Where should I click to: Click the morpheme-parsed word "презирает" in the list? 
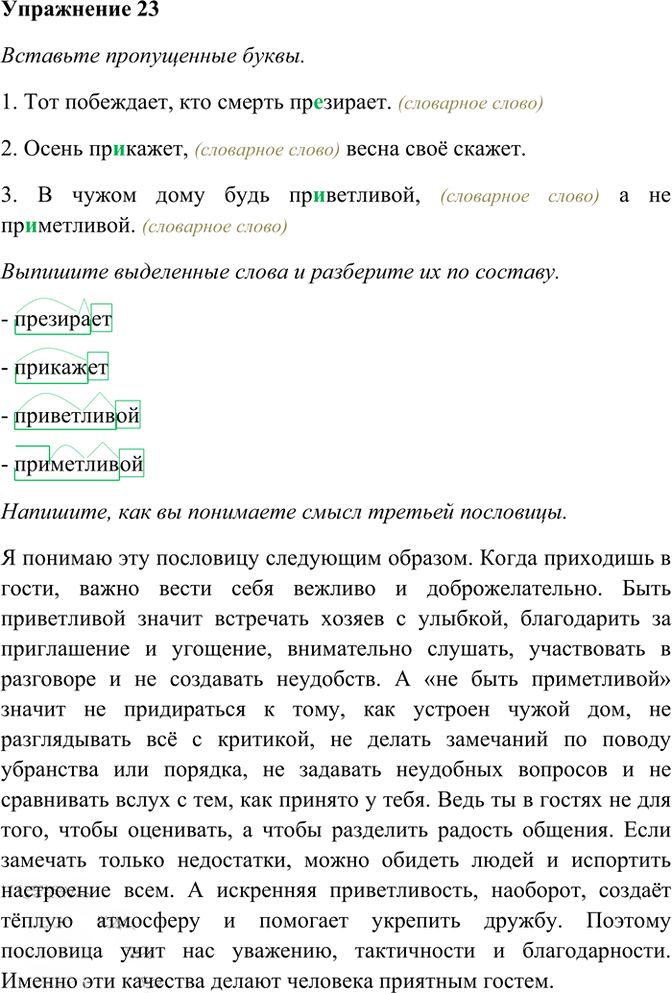tap(63, 319)
